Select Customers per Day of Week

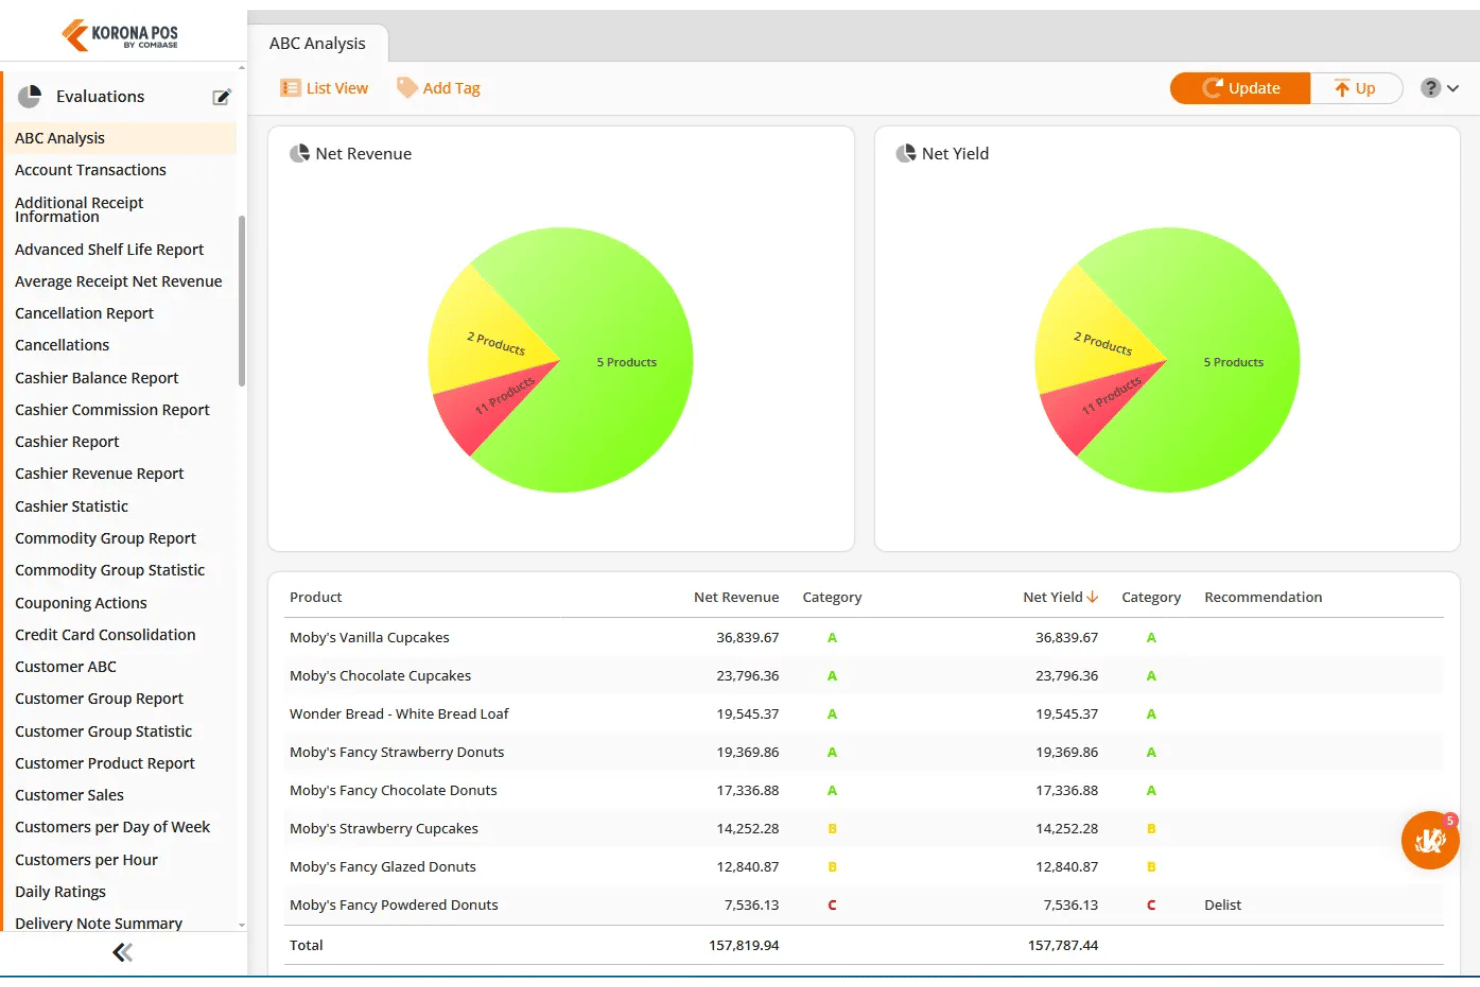coord(112,827)
